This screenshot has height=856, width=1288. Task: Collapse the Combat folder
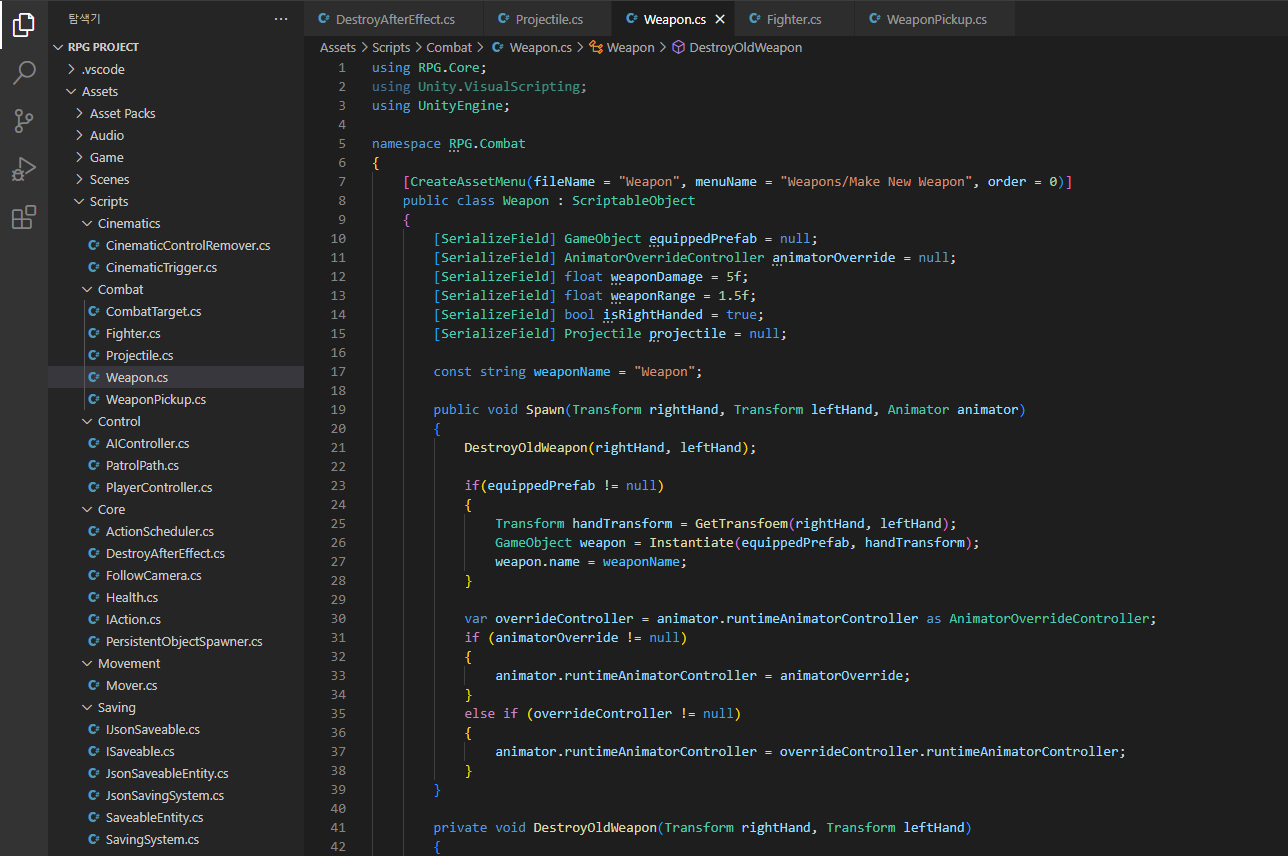(120, 289)
